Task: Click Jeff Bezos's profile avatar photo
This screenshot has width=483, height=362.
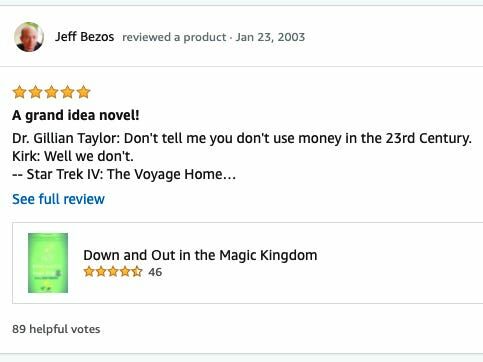Action: pos(29,37)
